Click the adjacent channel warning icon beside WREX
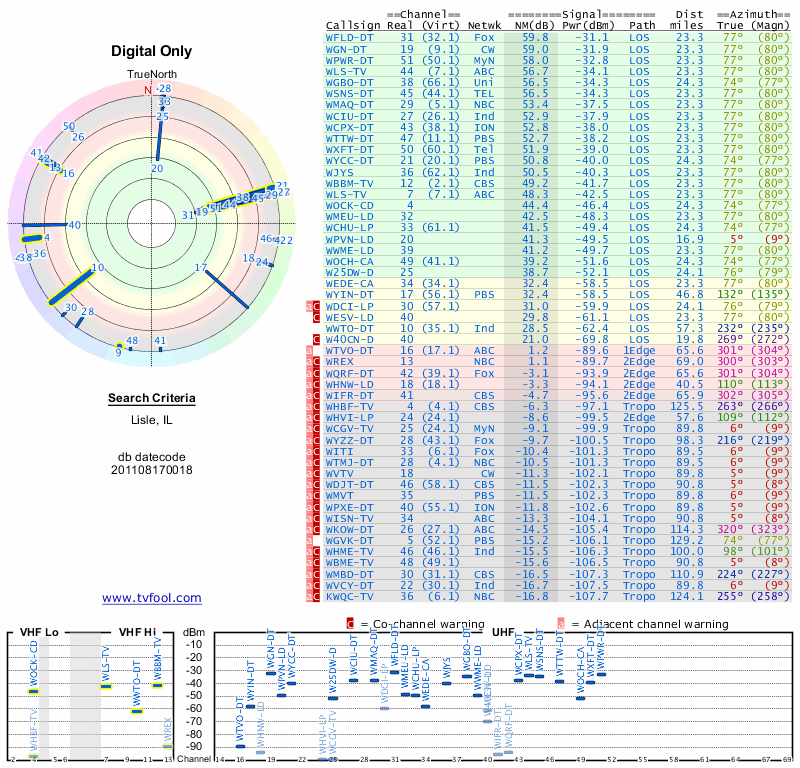 click(x=308, y=361)
